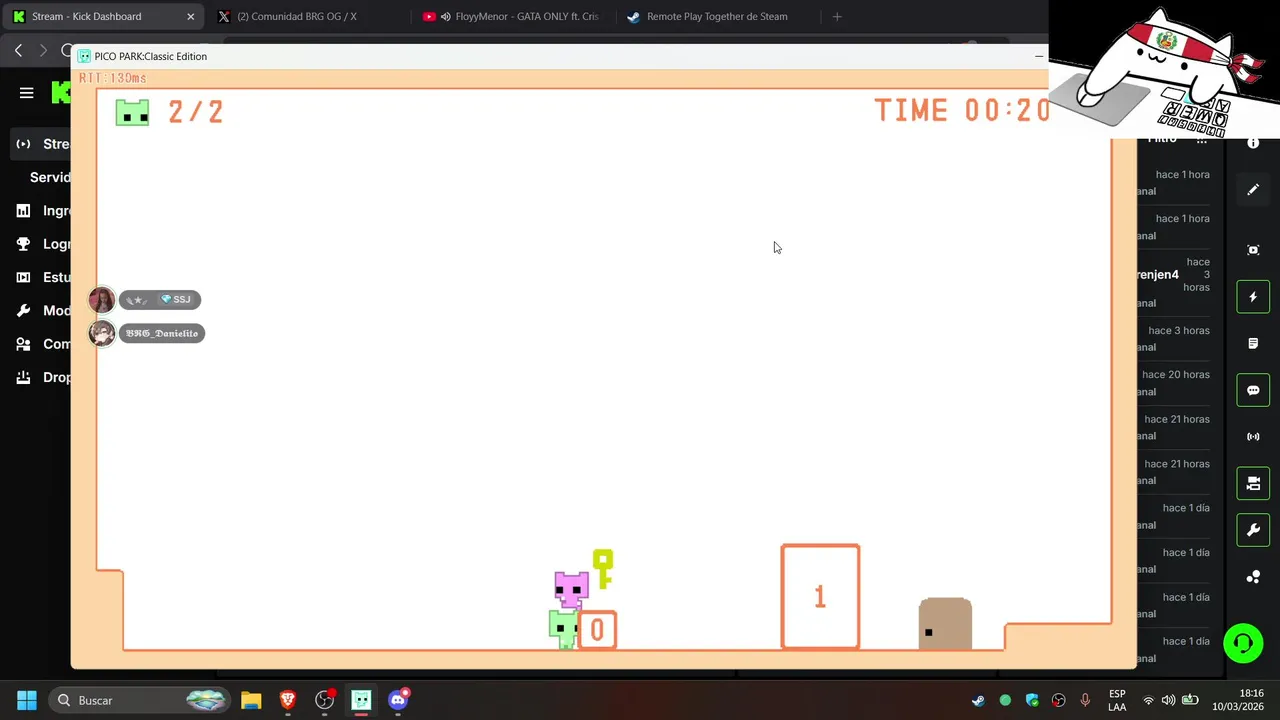Click the screenshot capture icon in right panel
This screenshot has height=720, width=1280.
point(1253,250)
